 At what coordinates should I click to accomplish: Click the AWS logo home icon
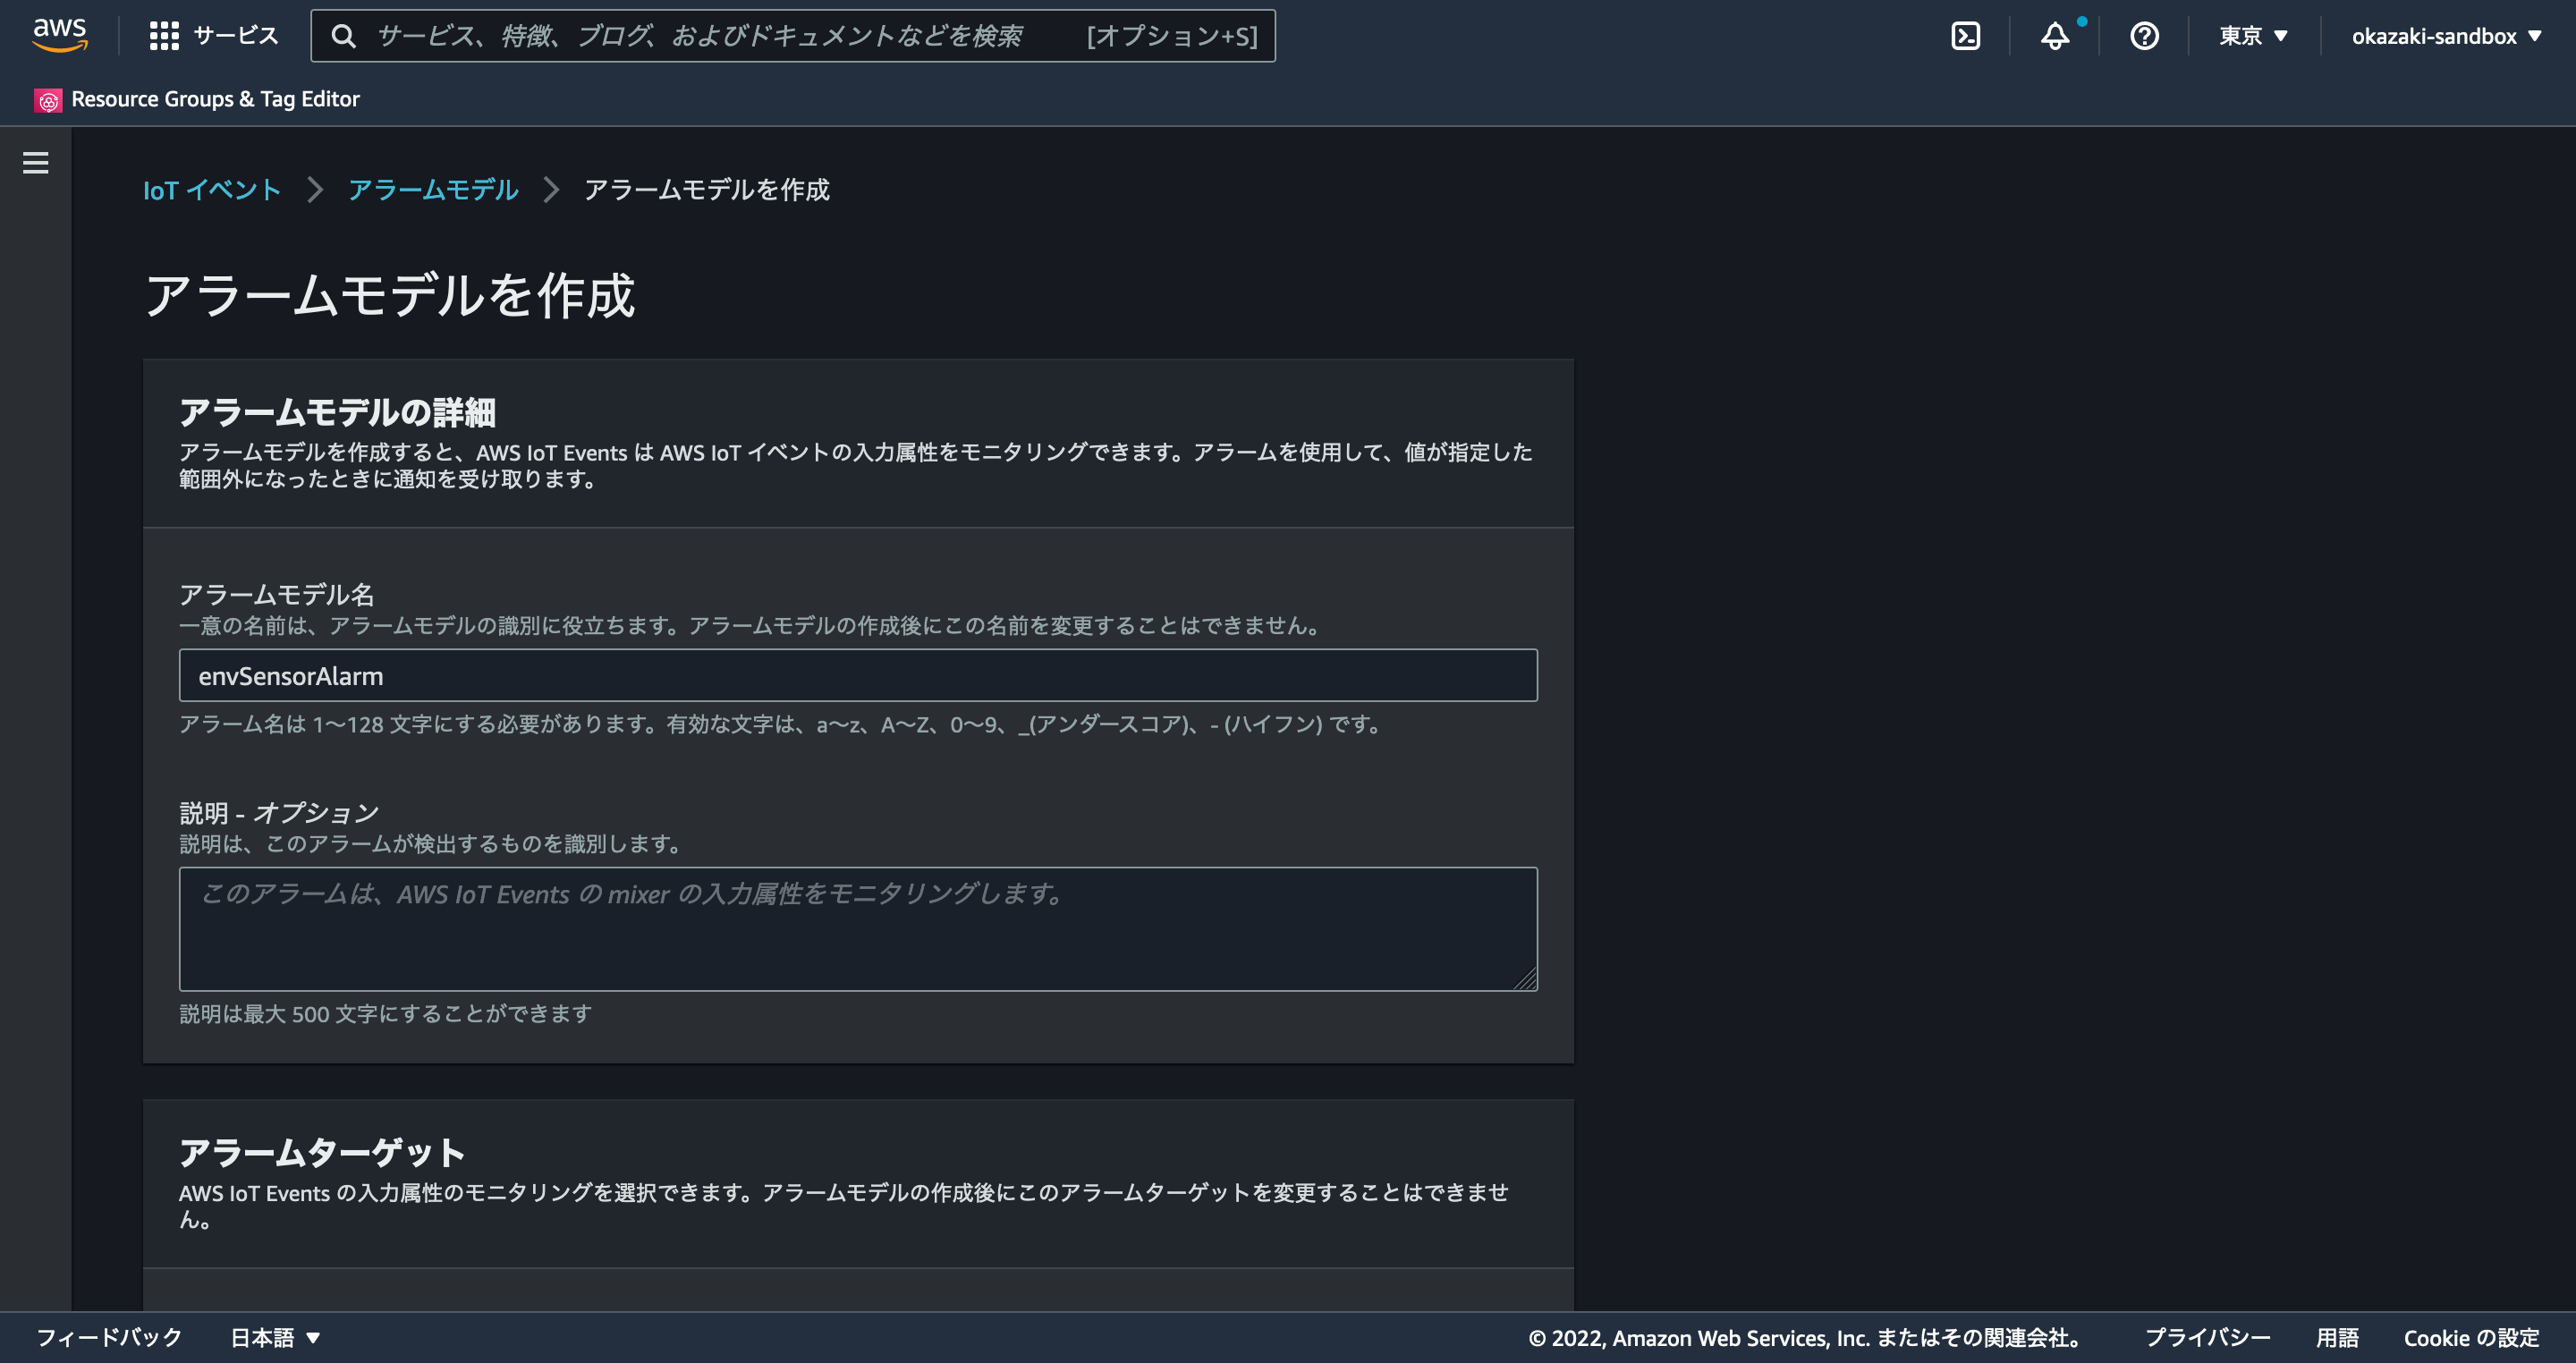tap(60, 34)
